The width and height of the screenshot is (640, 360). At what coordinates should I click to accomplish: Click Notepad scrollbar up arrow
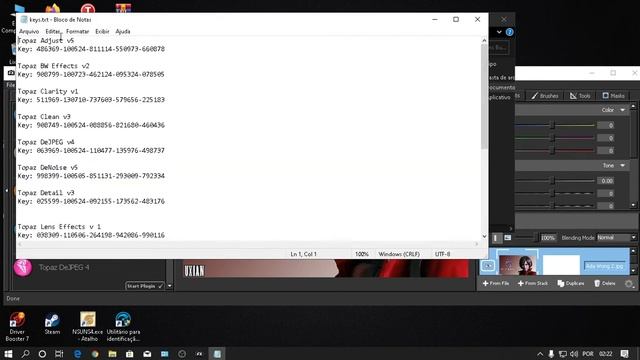pyautogui.click(x=484, y=40)
